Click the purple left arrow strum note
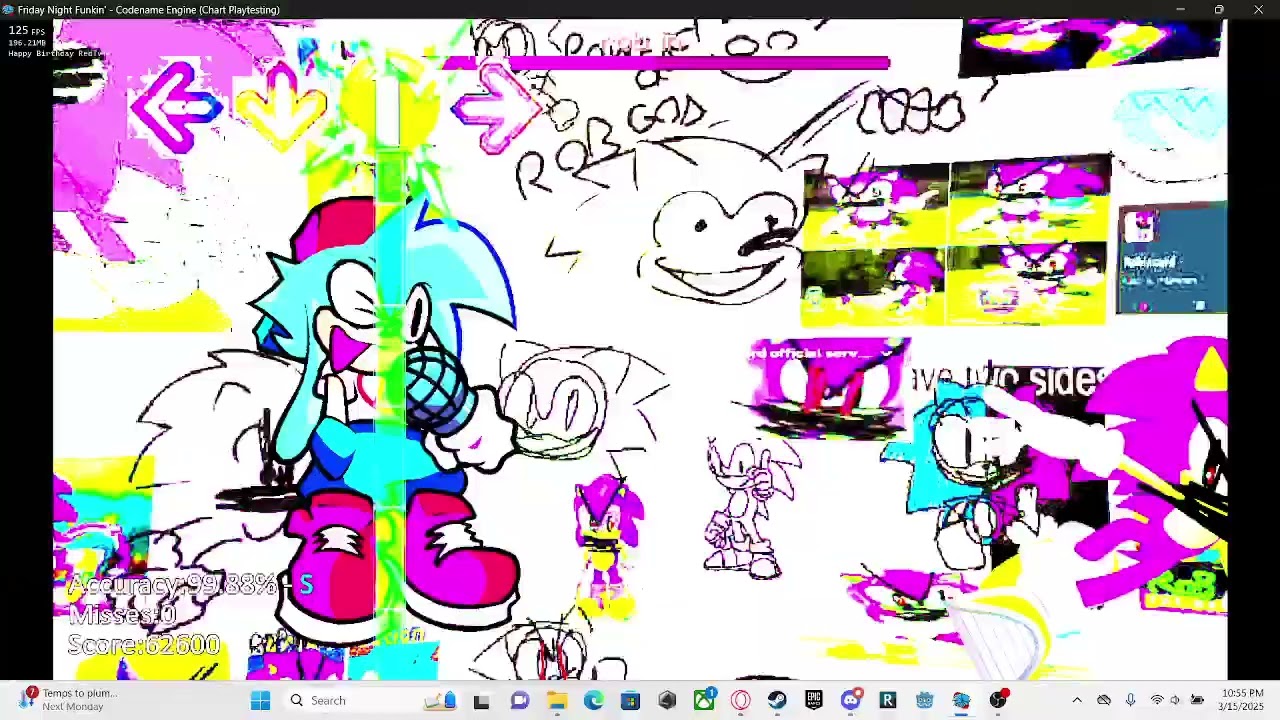This screenshot has width=1280, height=720. tap(176, 106)
